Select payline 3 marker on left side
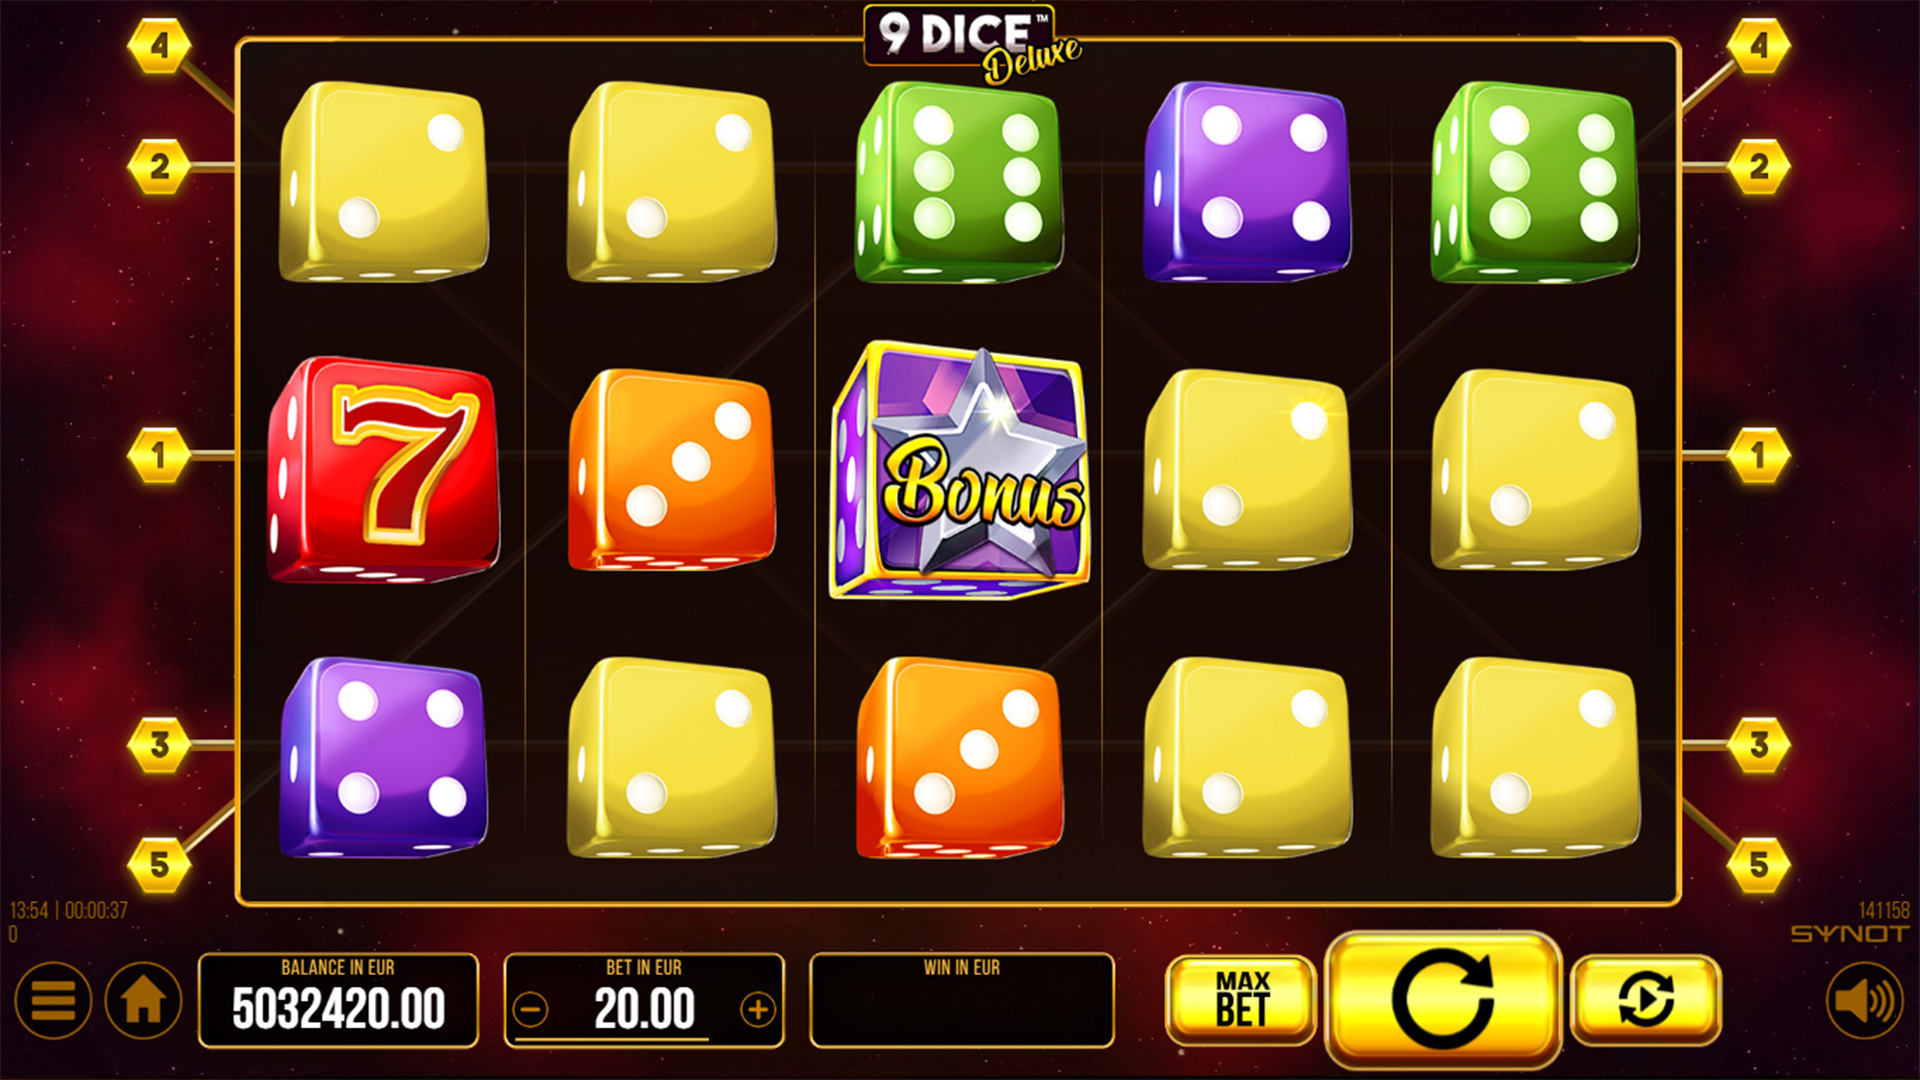This screenshot has width=1920, height=1080. 159,745
